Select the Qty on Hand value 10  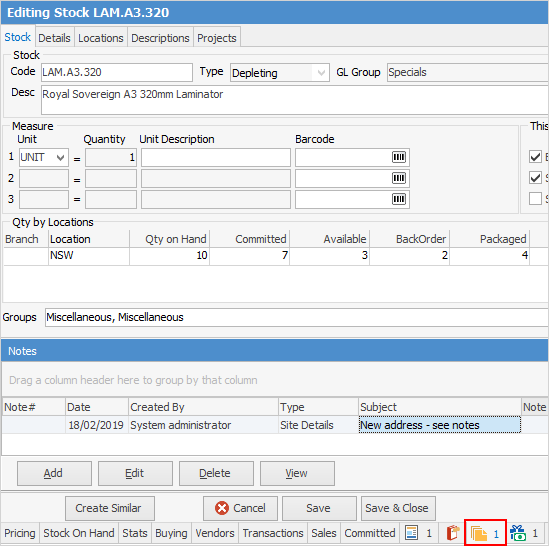tap(169, 256)
